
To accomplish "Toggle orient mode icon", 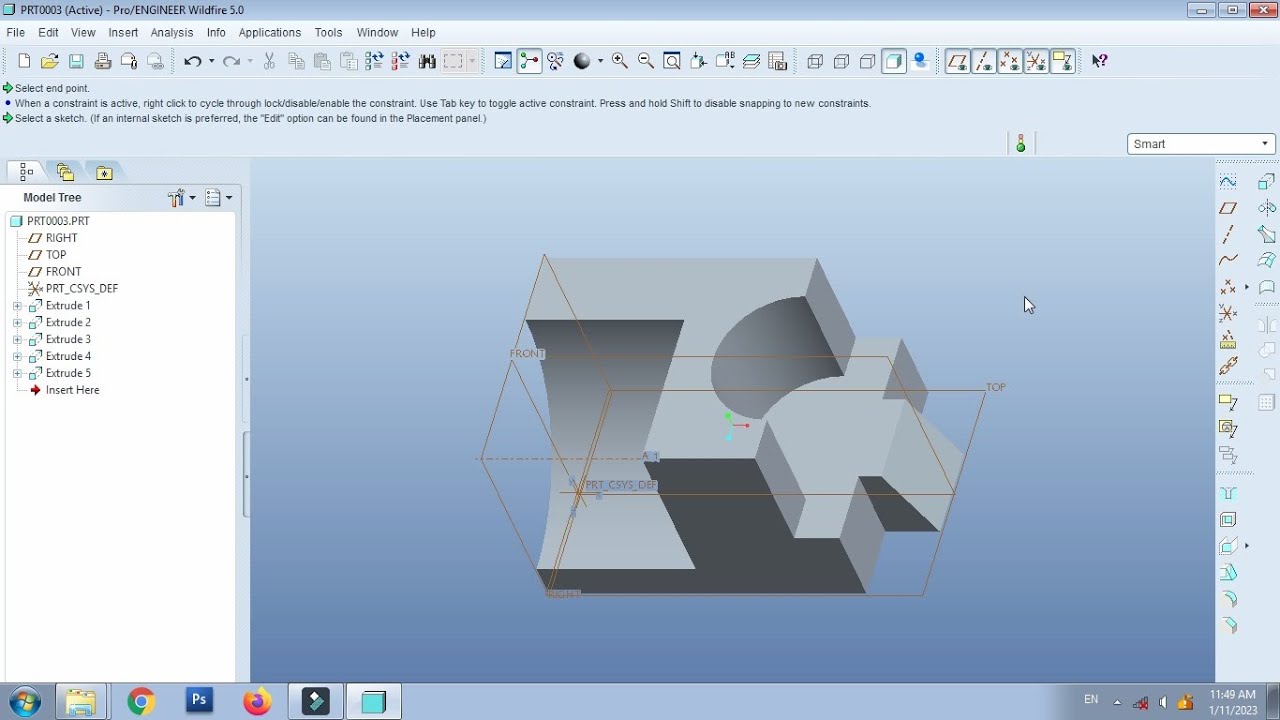I will tap(556, 61).
